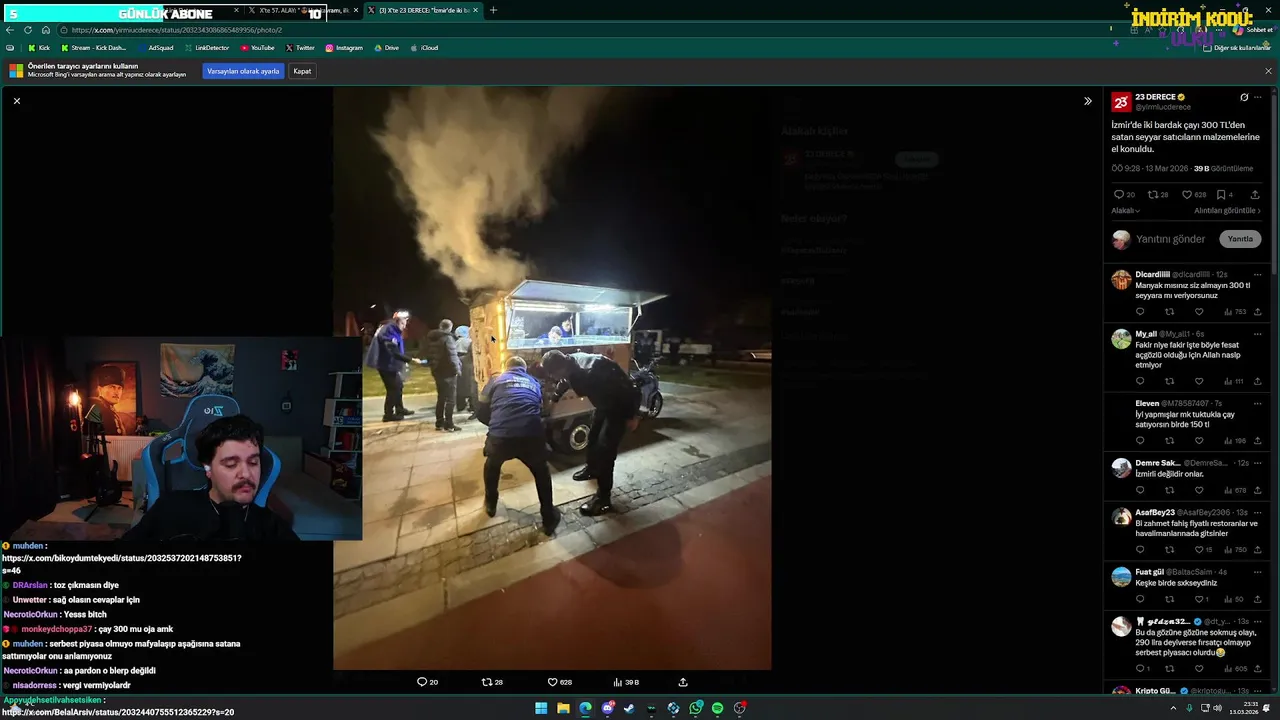Open Spotify from the taskbar

tap(717, 708)
